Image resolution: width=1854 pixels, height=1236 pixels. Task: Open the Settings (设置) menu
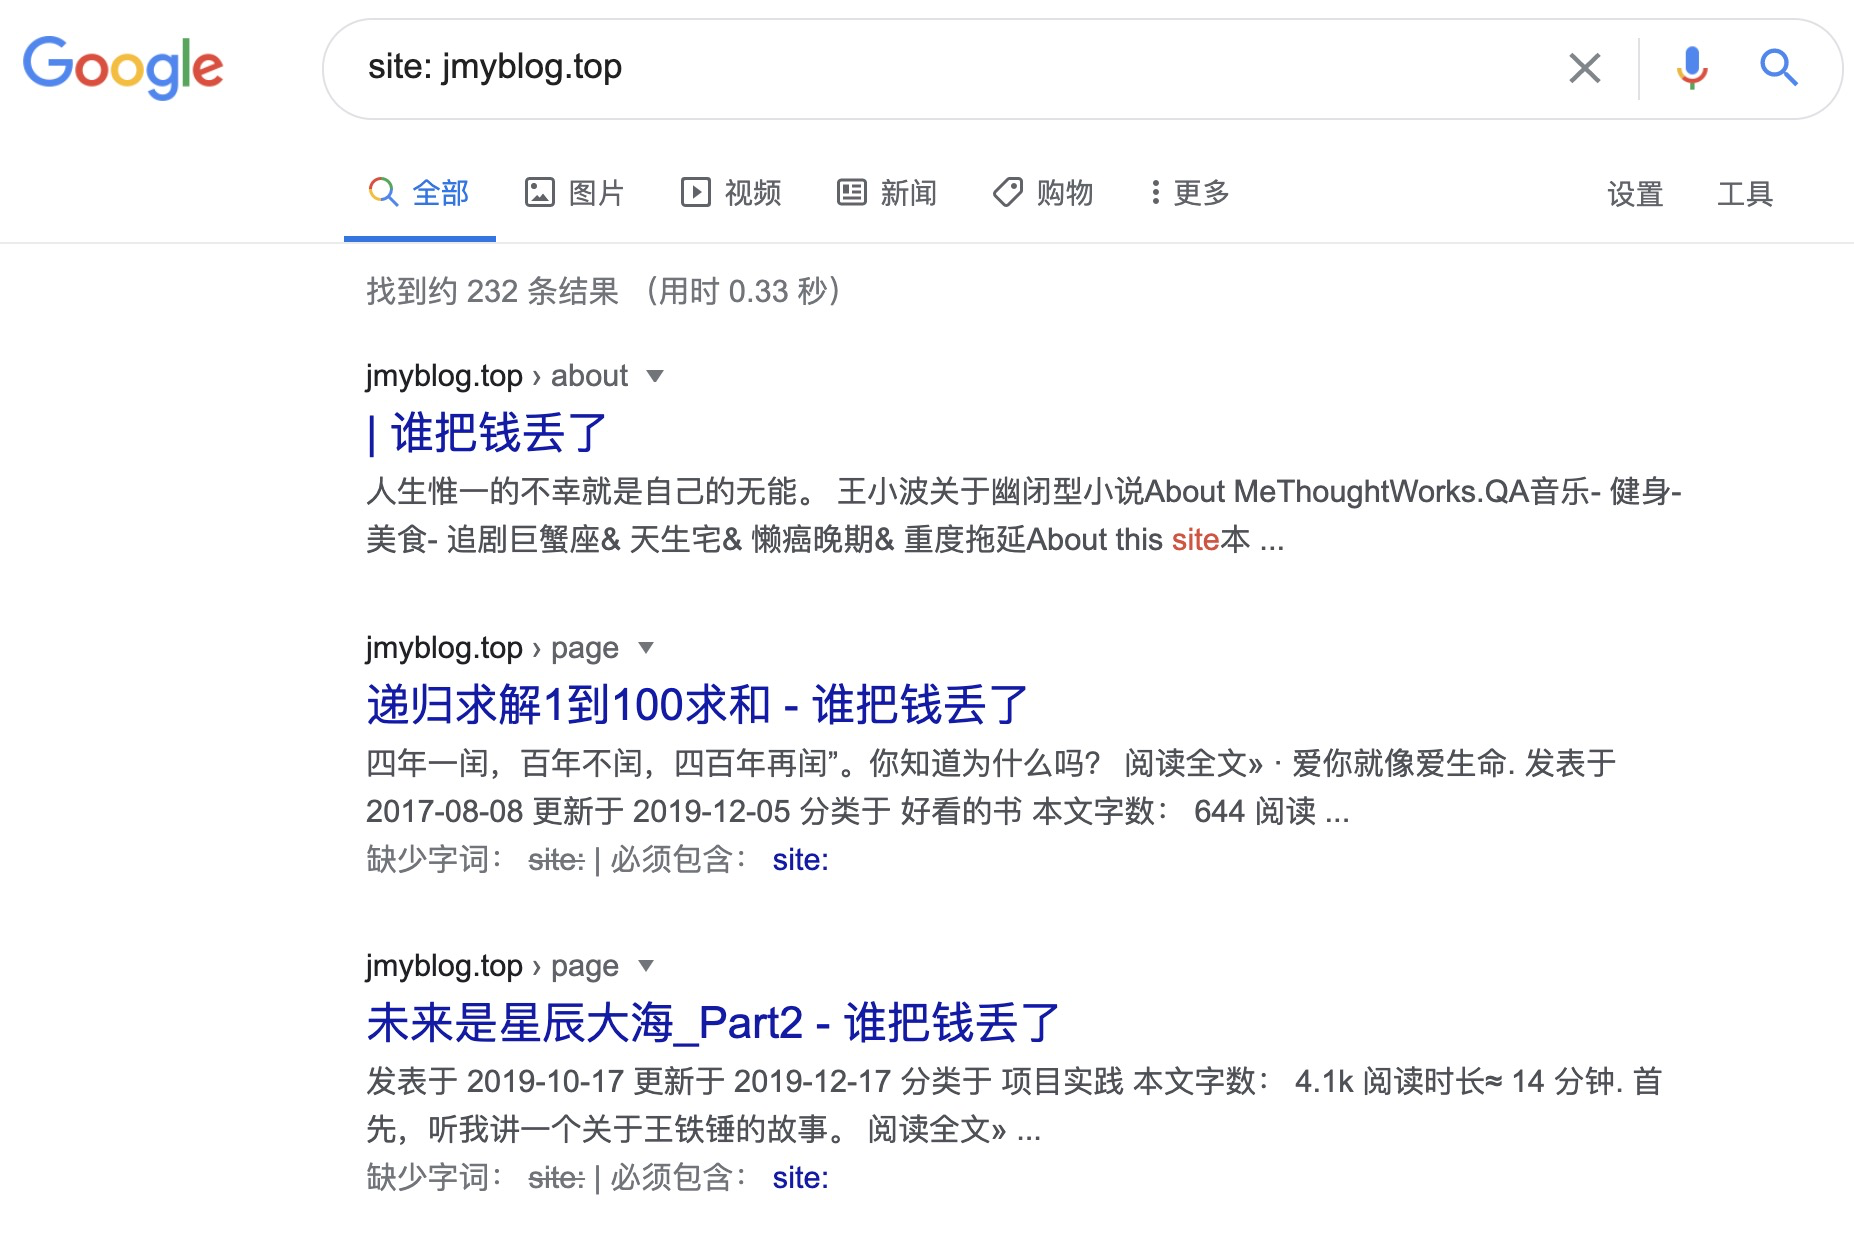(1634, 193)
